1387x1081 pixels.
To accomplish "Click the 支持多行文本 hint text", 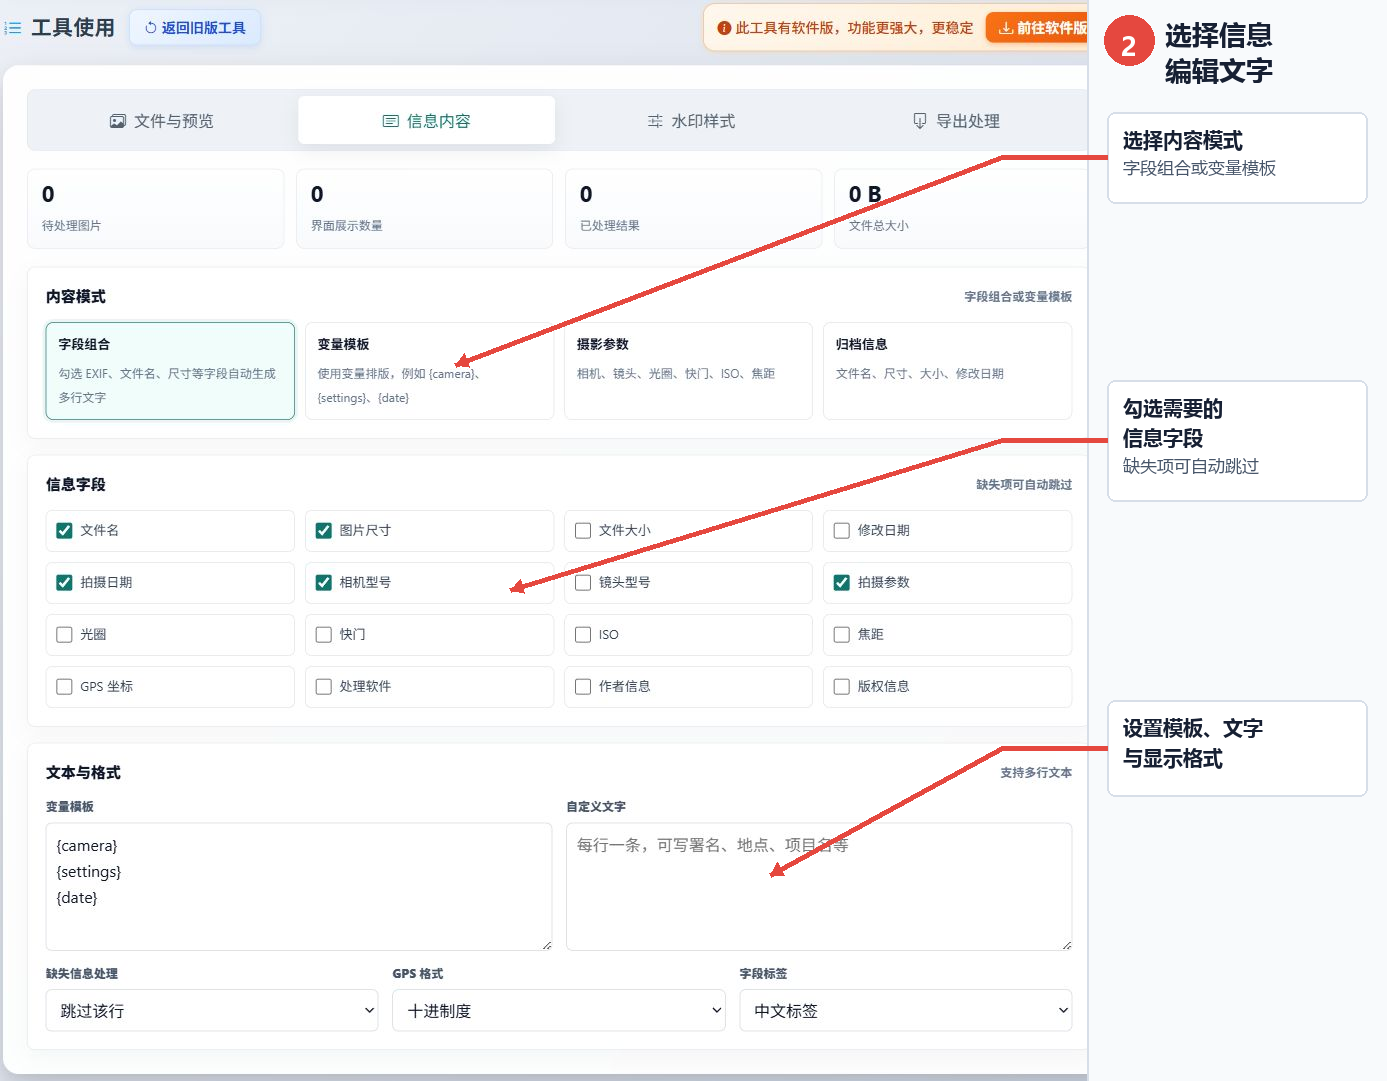I will [x=1036, y=773].
